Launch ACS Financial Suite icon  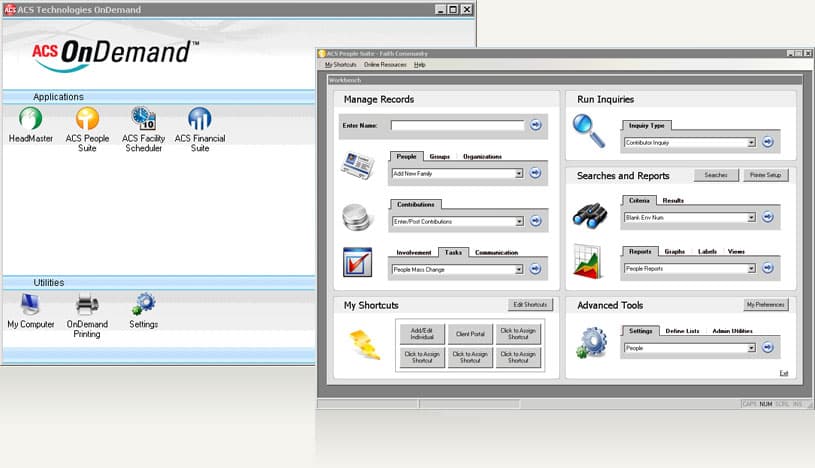tap(200, 119)
